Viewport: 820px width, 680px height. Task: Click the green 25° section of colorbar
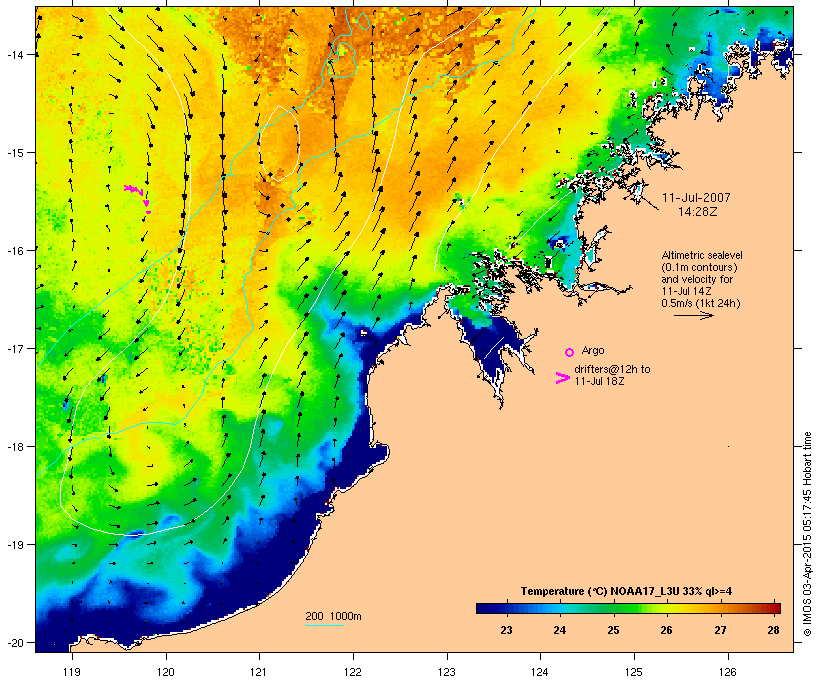[x=613, y=608]
